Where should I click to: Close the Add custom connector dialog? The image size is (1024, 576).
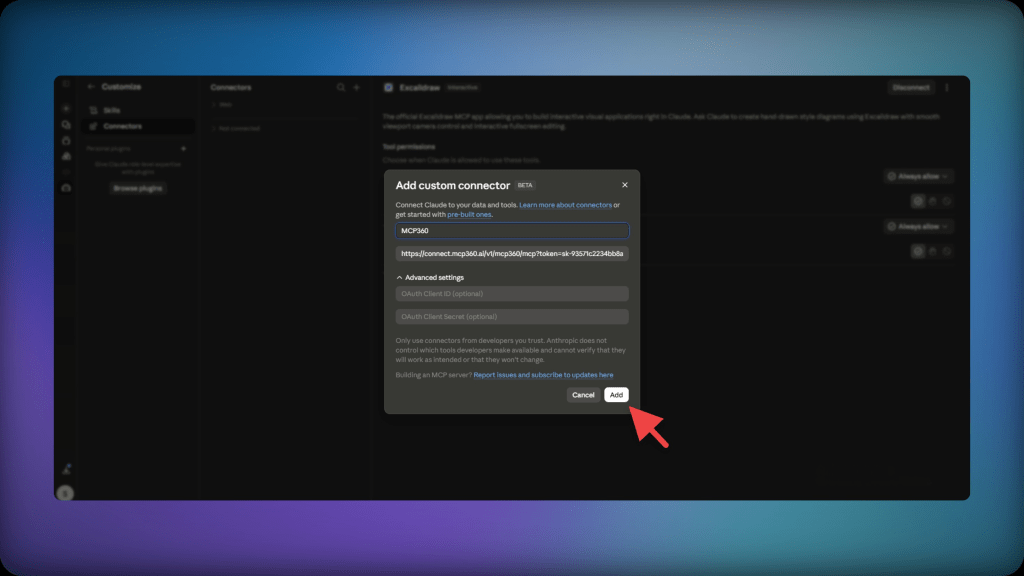coord(624,185)
